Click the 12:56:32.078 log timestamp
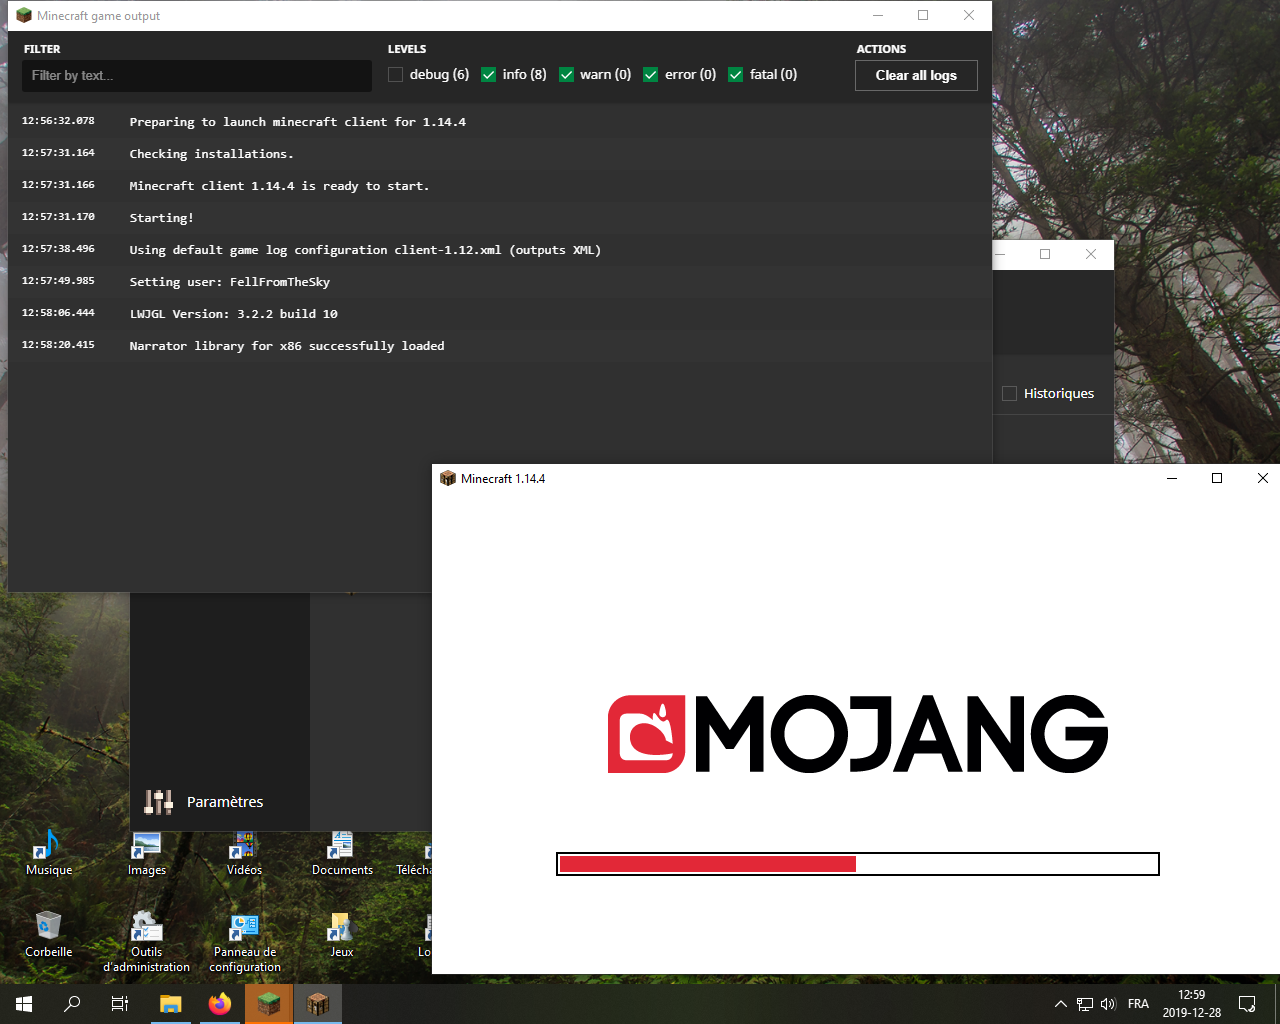The image size is (1280, 1024). coord(58,121)
